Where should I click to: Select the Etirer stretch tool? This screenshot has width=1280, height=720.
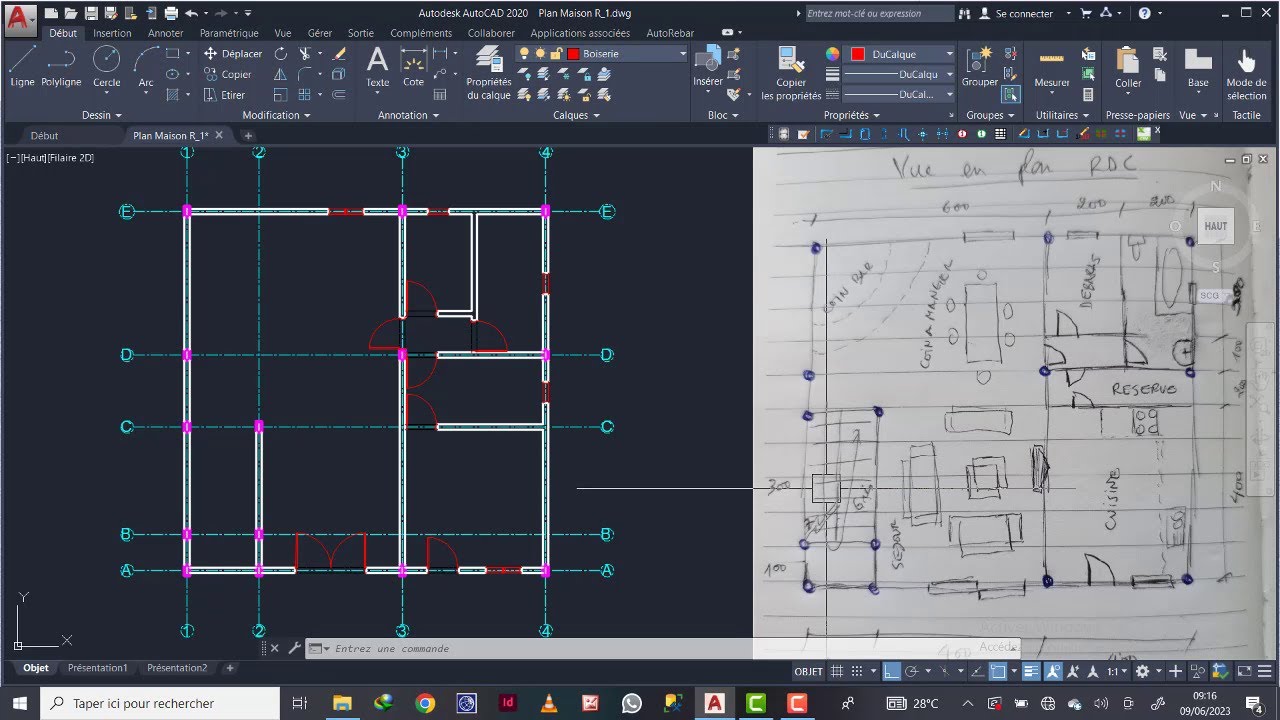coord(224,95)
